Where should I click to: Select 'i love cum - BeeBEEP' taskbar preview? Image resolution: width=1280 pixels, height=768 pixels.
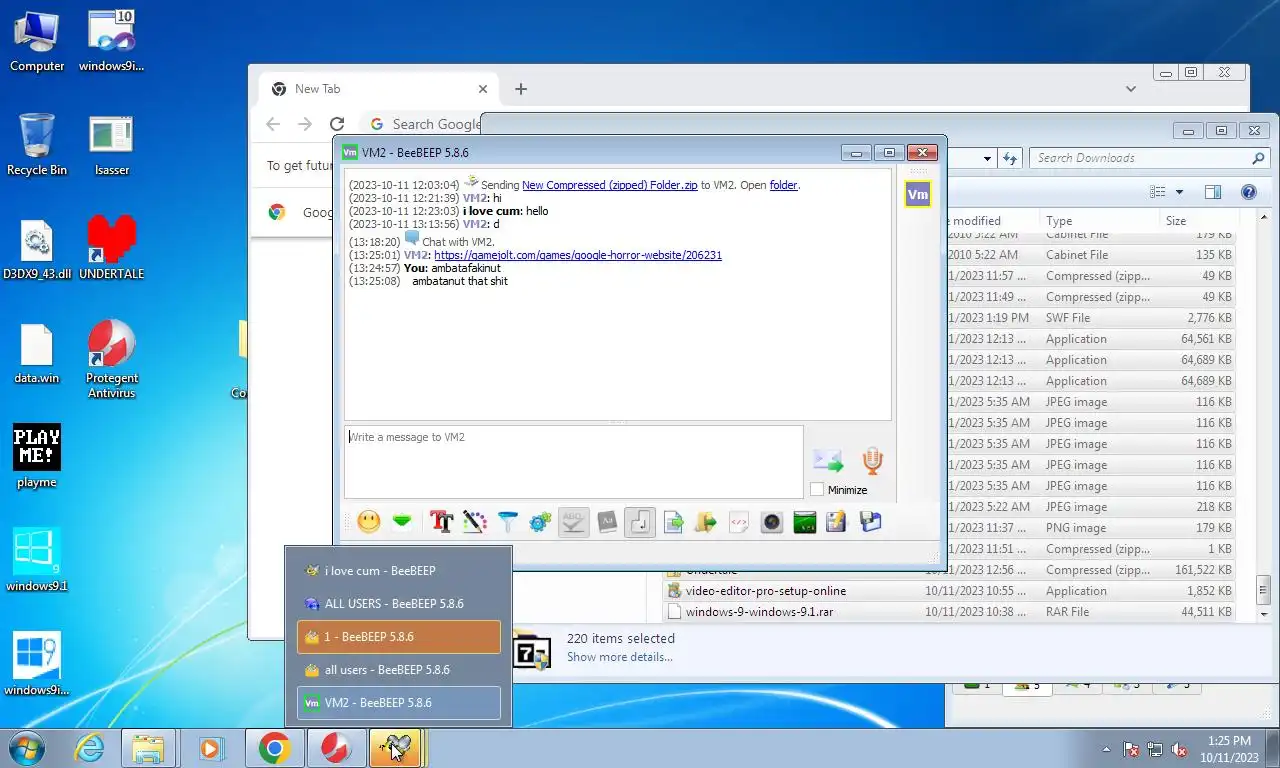[x=399, y=571]
